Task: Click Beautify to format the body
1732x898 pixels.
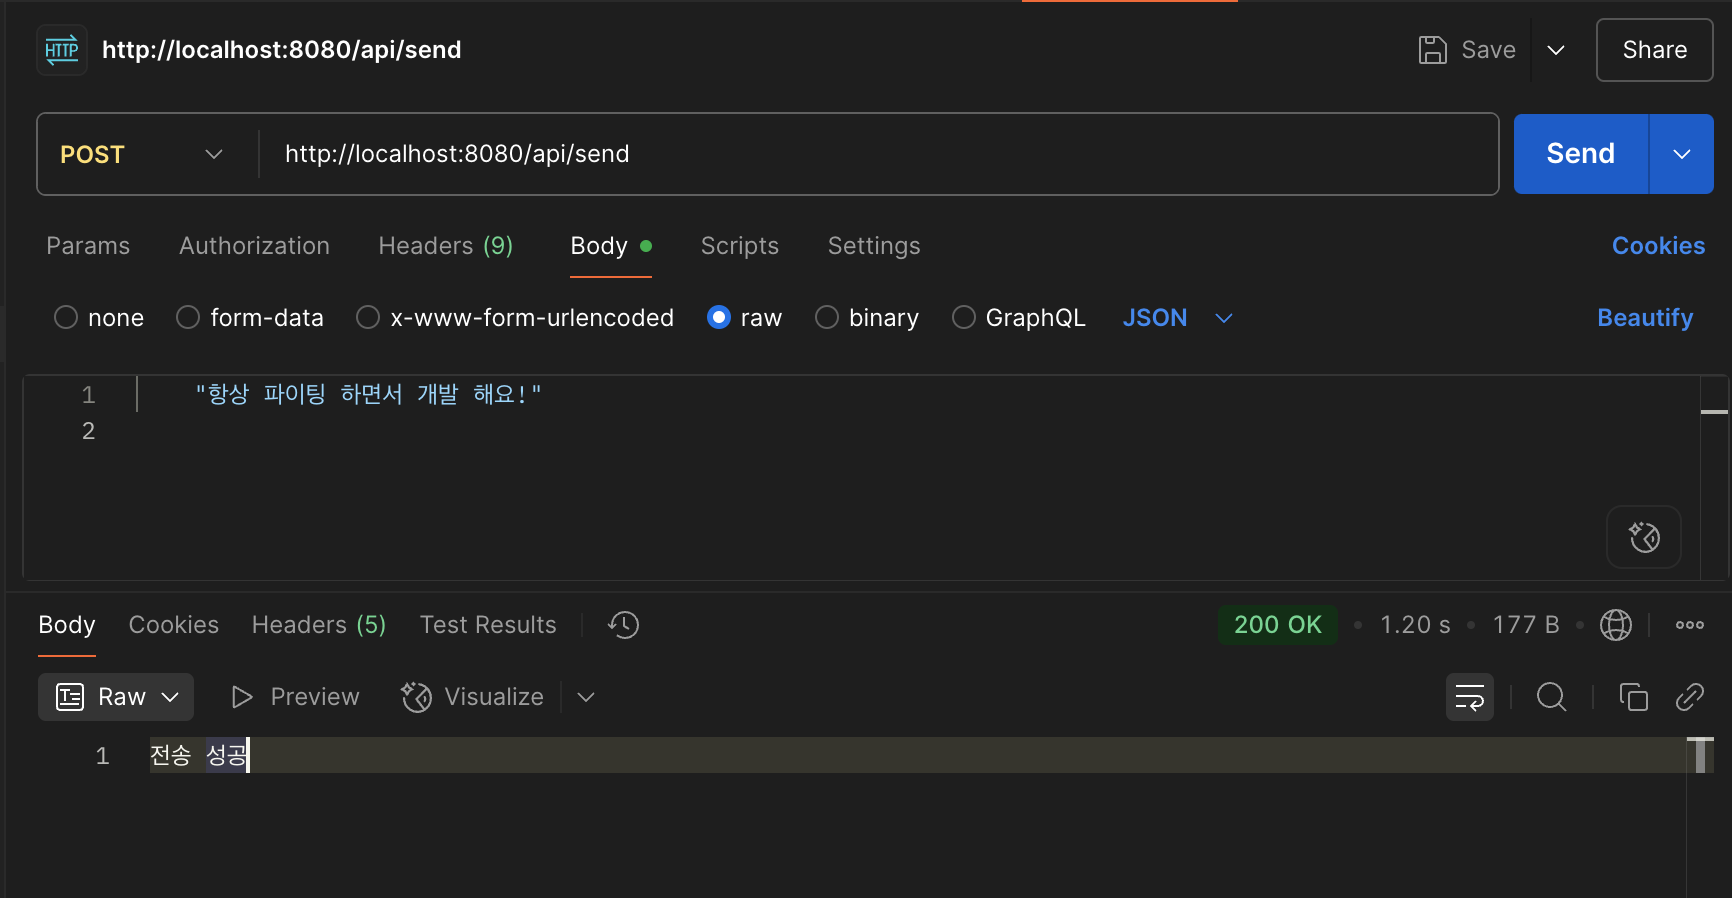Action: (x=1645, y=318)
